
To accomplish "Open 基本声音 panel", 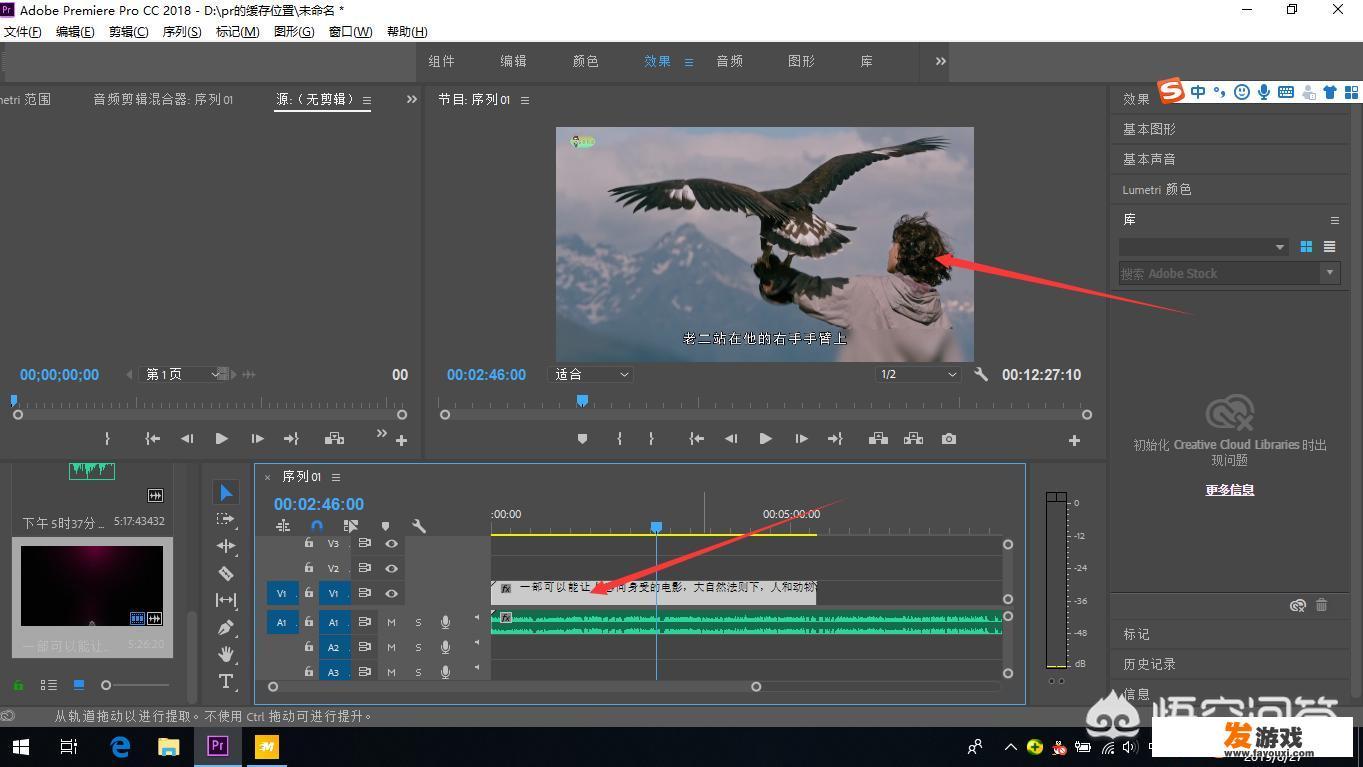I will 1149,159.
